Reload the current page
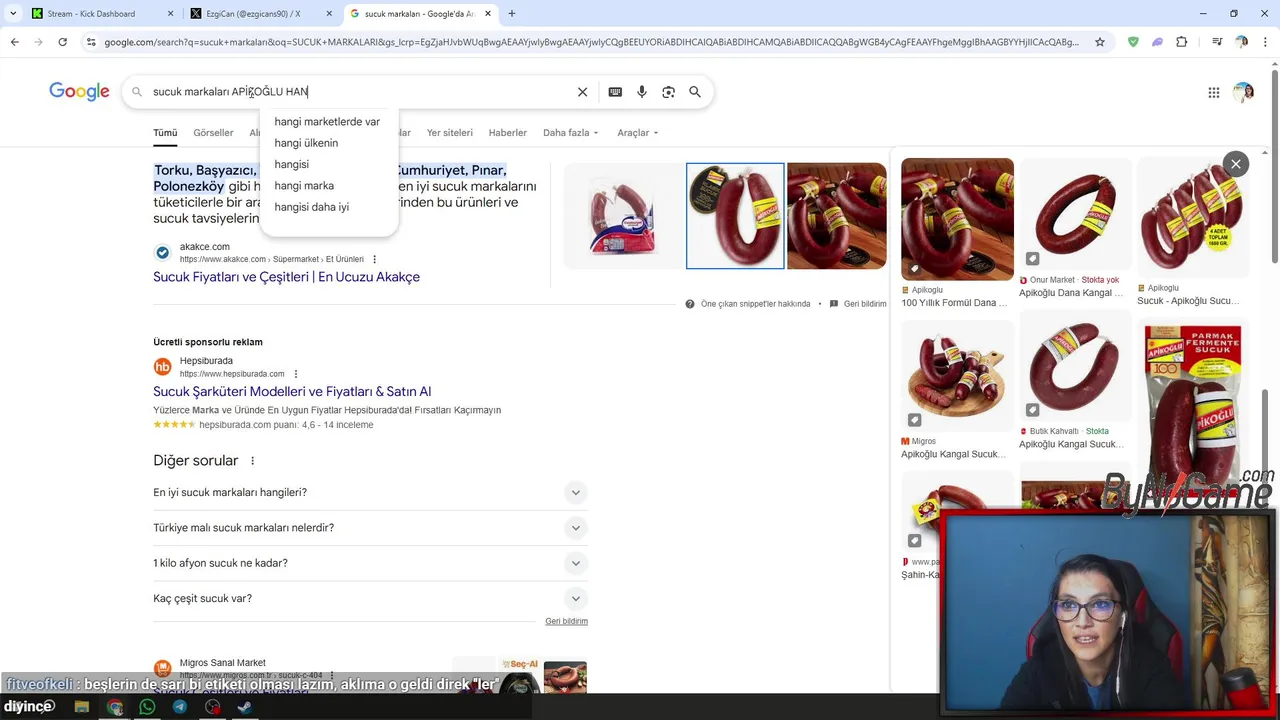 [62, 42]
